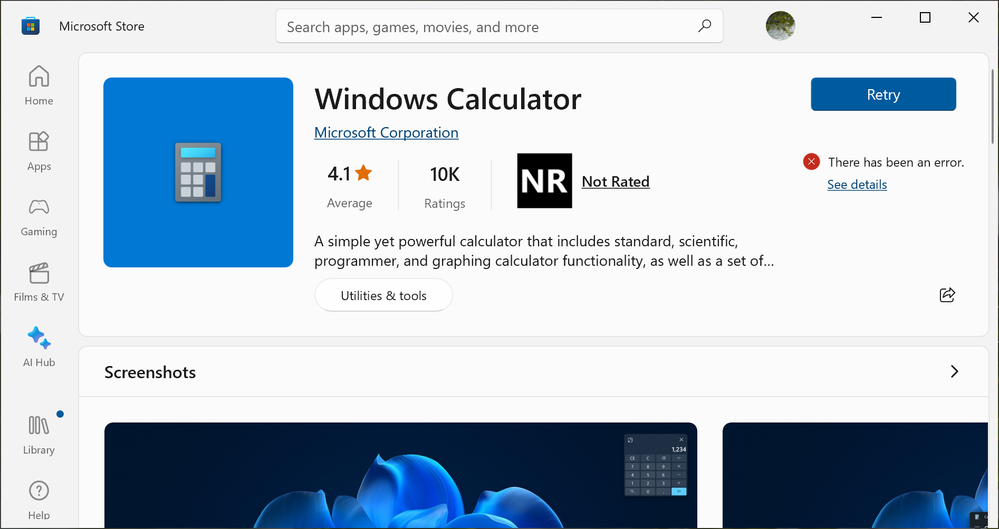
Task: Click the orange rating star
Action: click(x=364, y=173)
